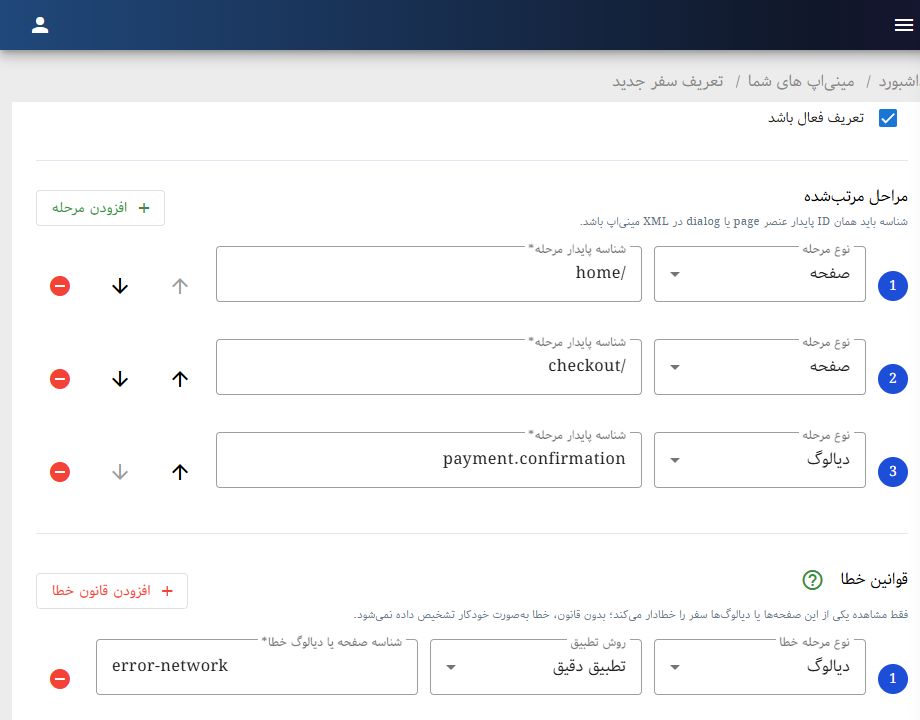Open step 3 دیالوگ type dropdown
Screen dimensions: 920x720
coord(760,460)
